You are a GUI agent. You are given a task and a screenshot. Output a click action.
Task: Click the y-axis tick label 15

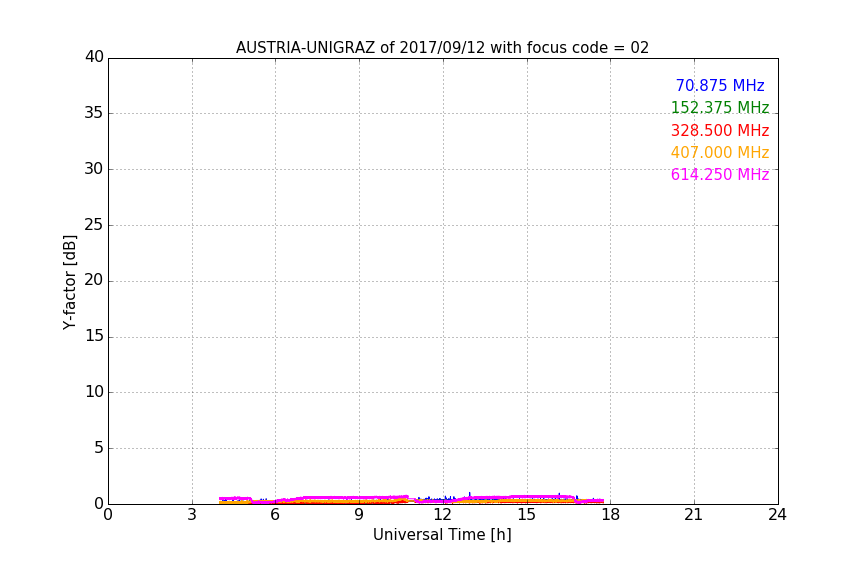pos(94,336)
